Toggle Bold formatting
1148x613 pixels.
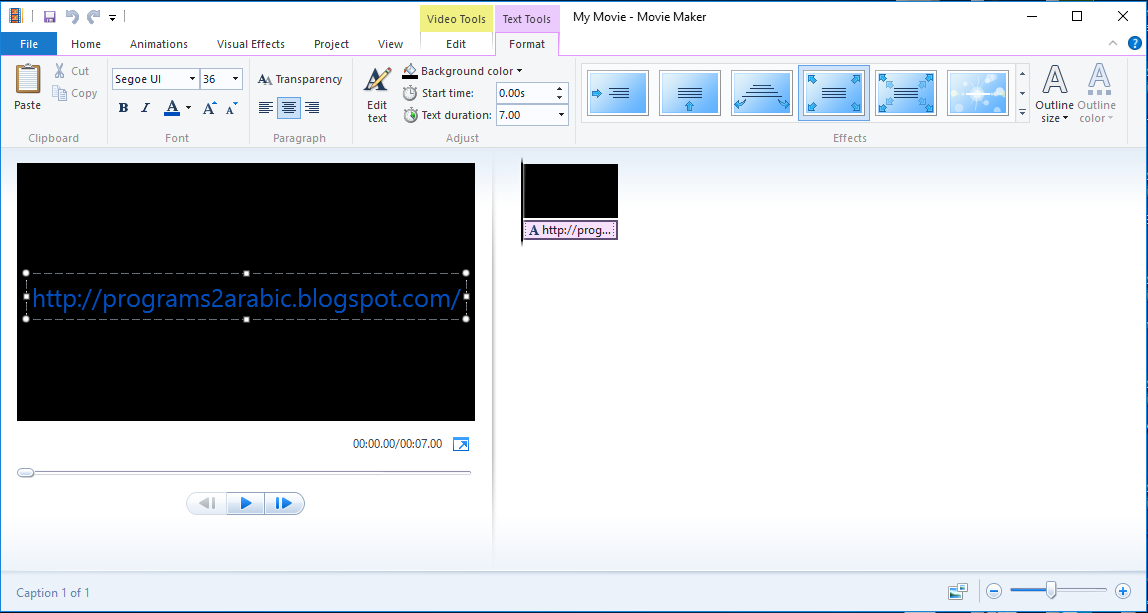pos(123,108)
